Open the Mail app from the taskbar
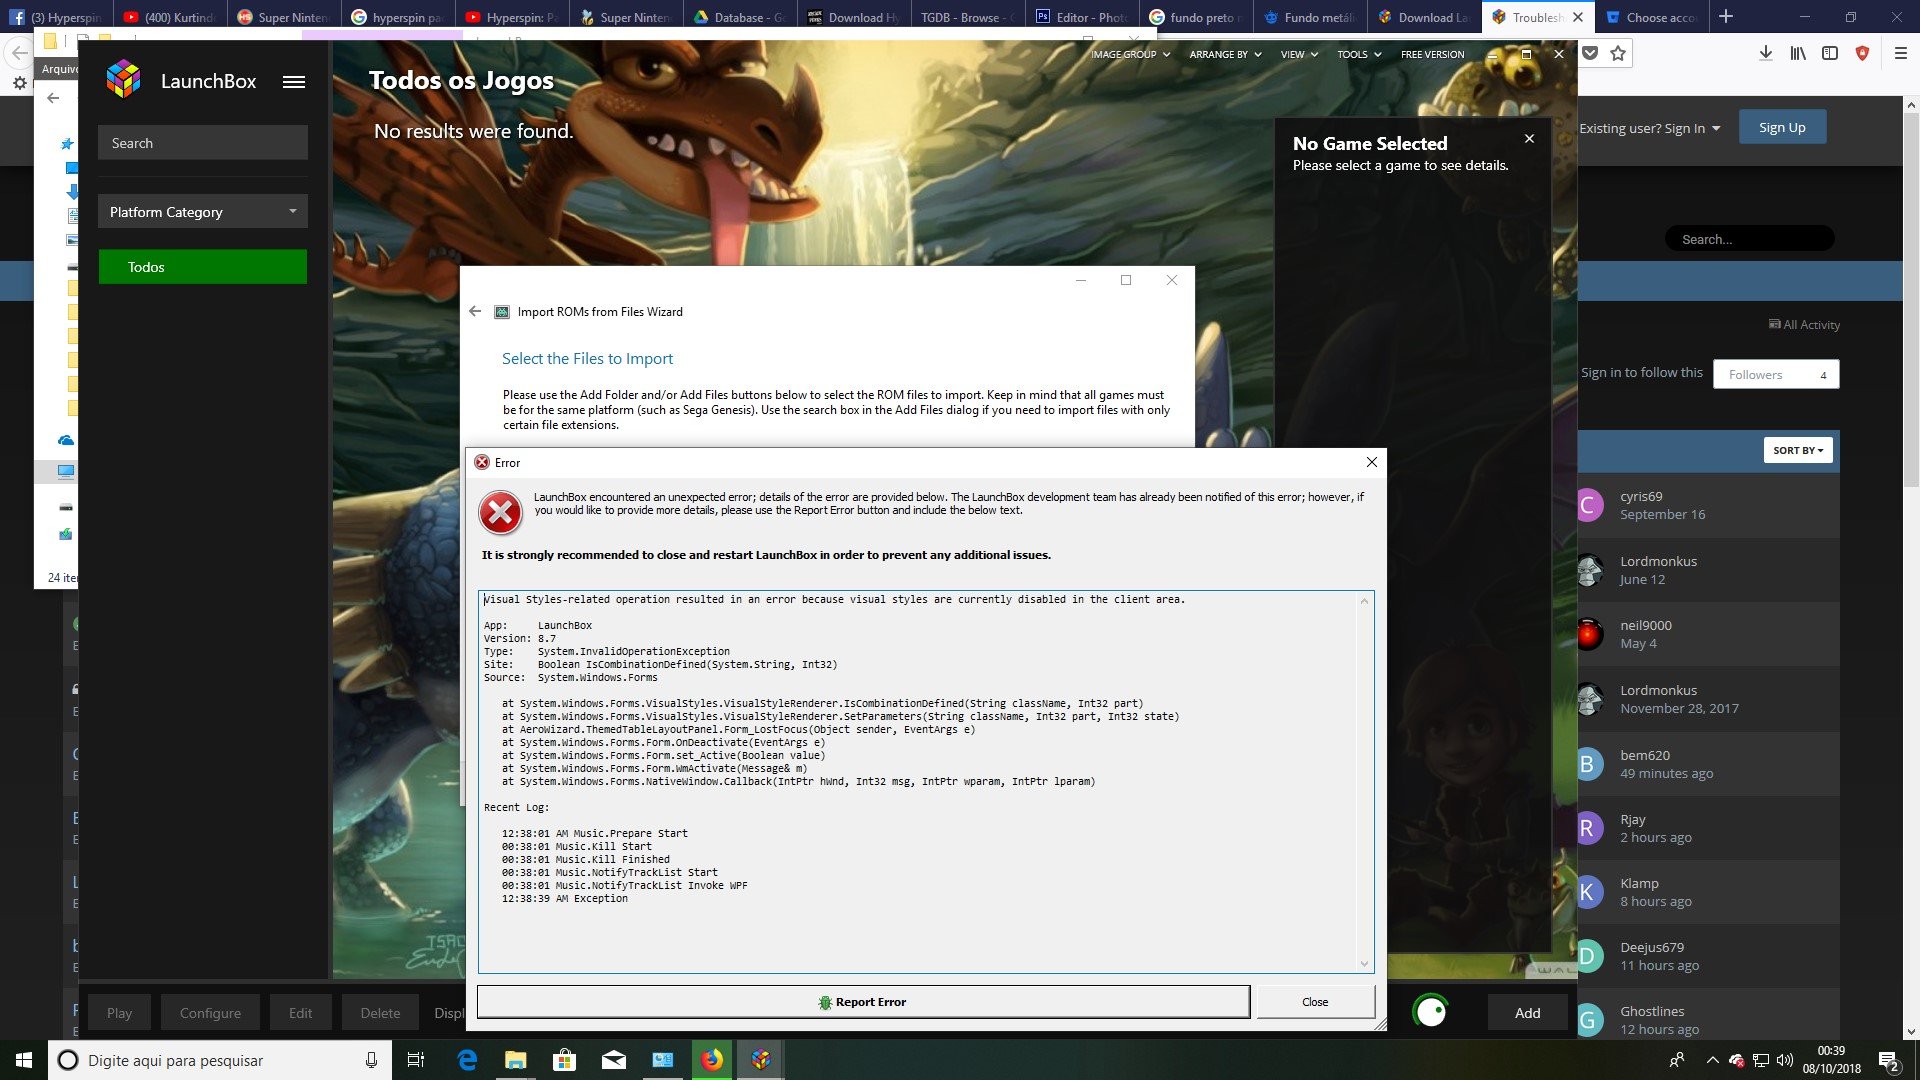Viewport: 1920px width, 1080px height. [x=614, y=1060]
